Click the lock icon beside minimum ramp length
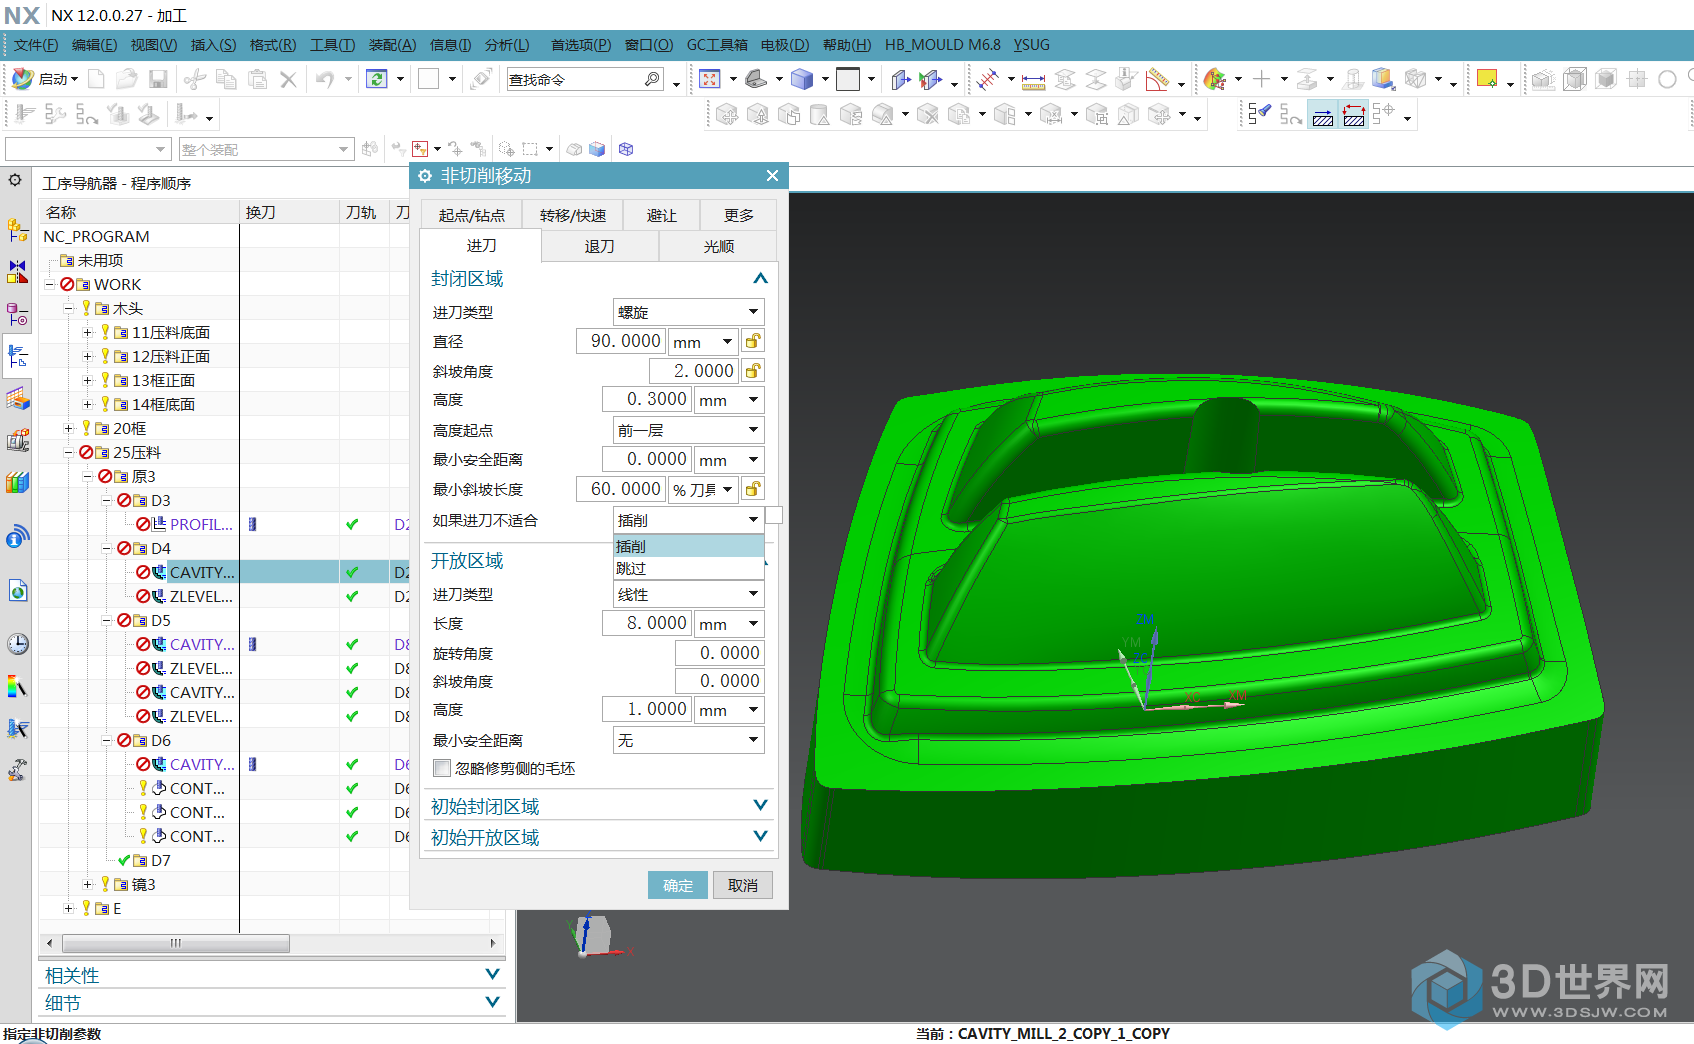Viewport: 1694px width, 1044px height. (754, 489)
